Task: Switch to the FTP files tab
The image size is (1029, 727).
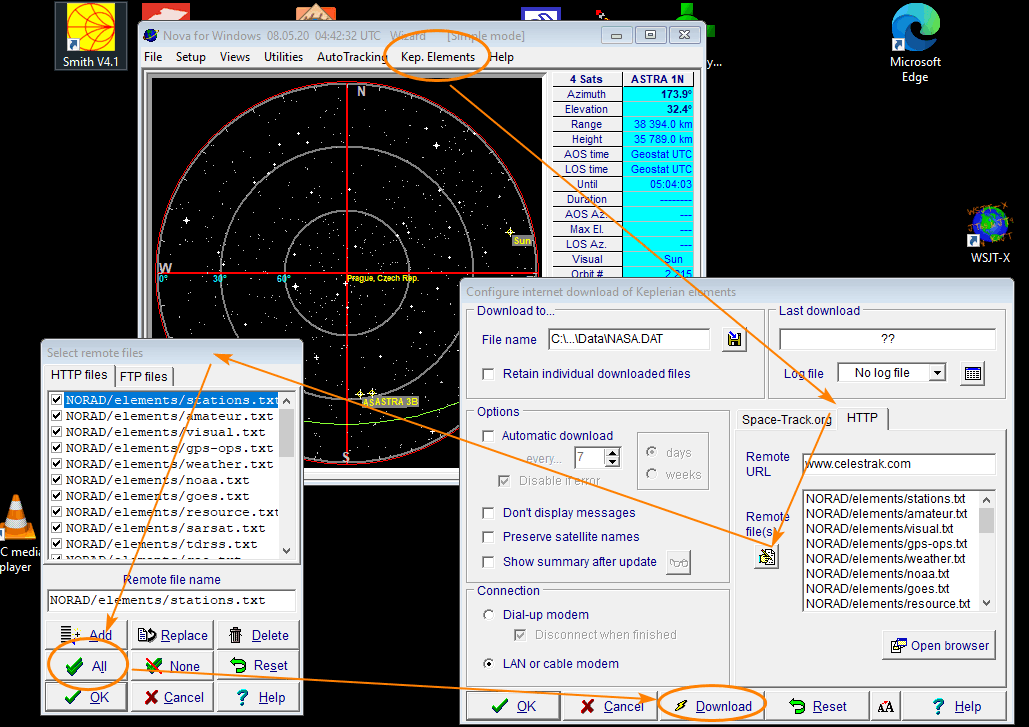Action: point(144,376)
